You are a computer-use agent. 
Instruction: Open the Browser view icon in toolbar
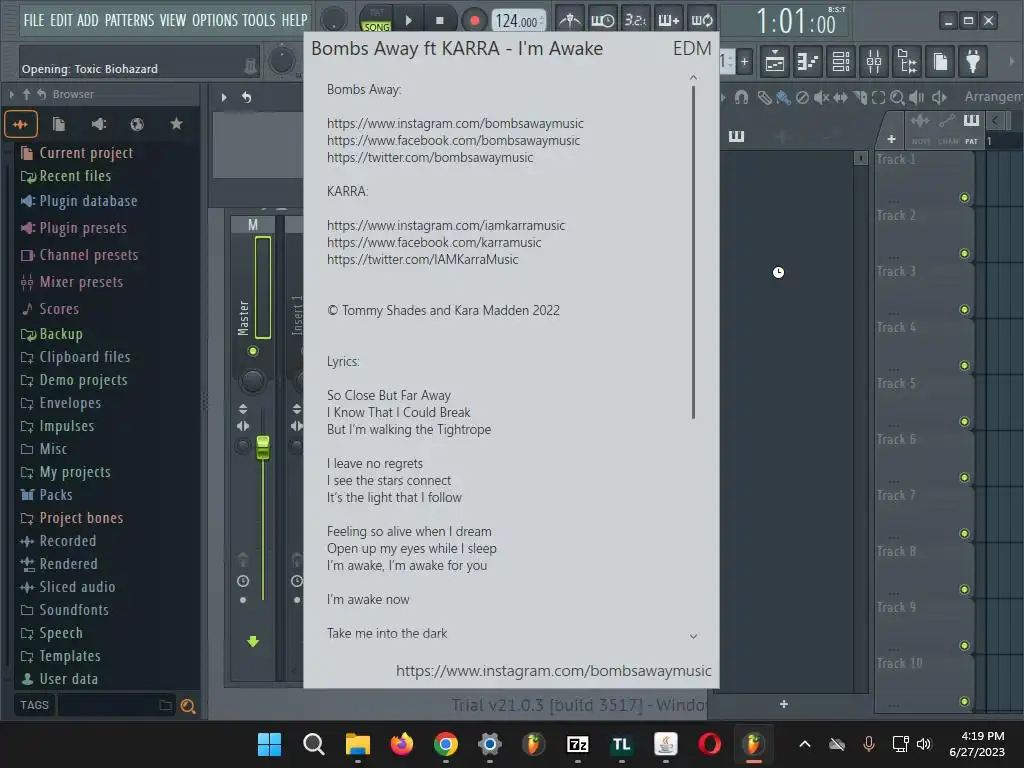[x=907, y=62]
